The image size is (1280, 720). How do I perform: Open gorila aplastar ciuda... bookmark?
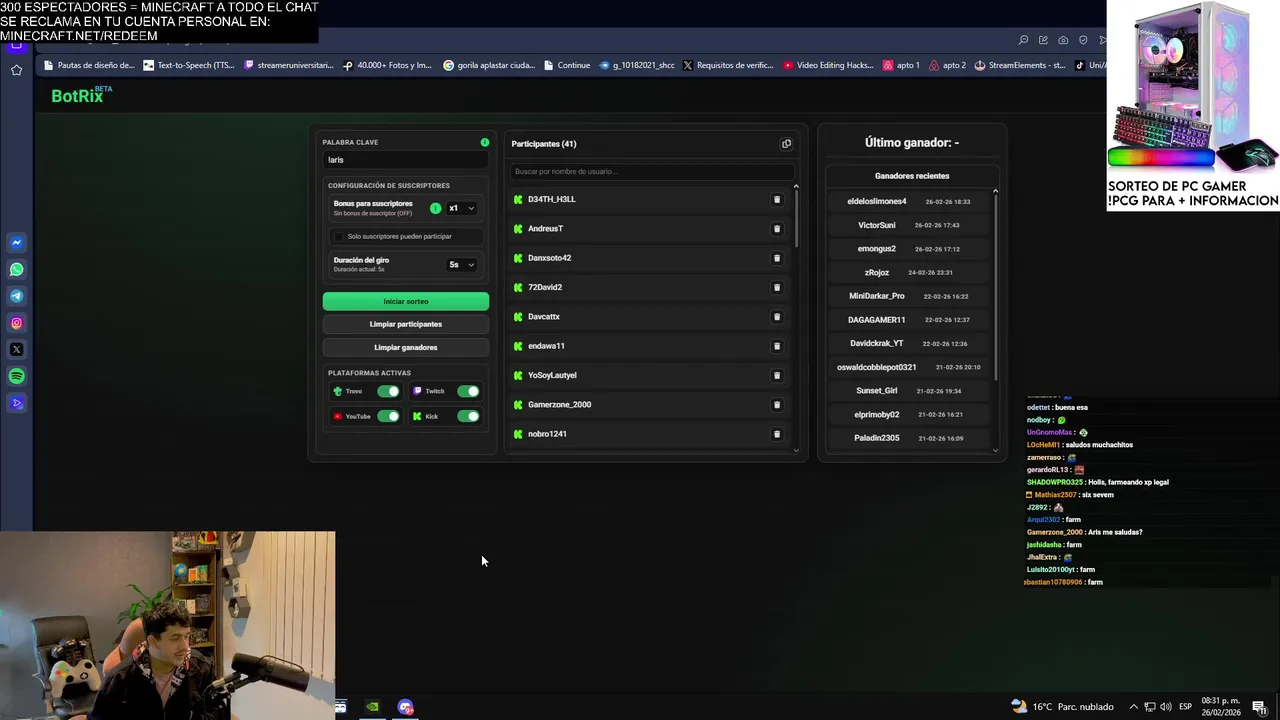pos(488,65)
